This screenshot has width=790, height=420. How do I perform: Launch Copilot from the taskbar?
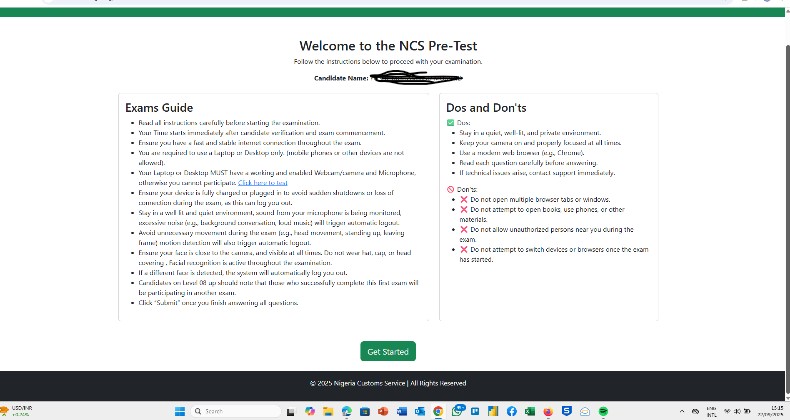310,411
